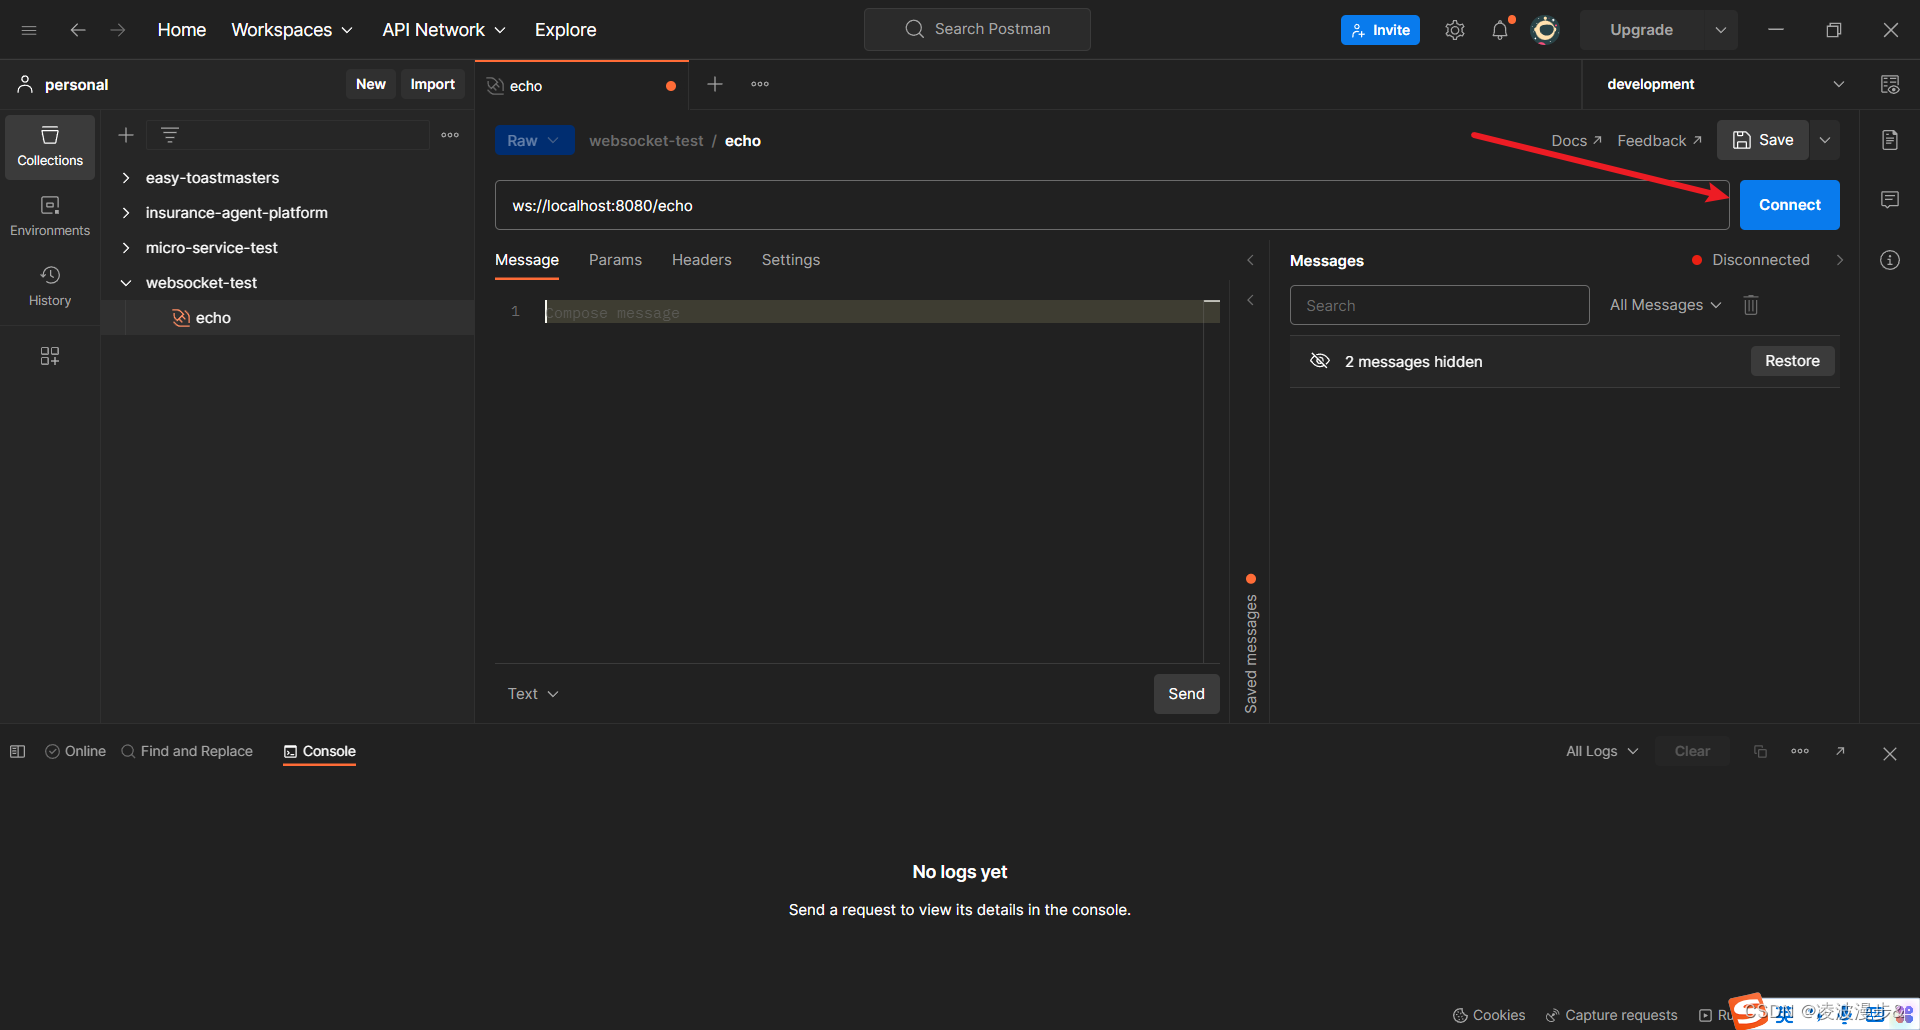Image resolution: width=1920 pixels, height=1030 pixels.
Task: Close the console panel
Action: tap(1890, 754)
